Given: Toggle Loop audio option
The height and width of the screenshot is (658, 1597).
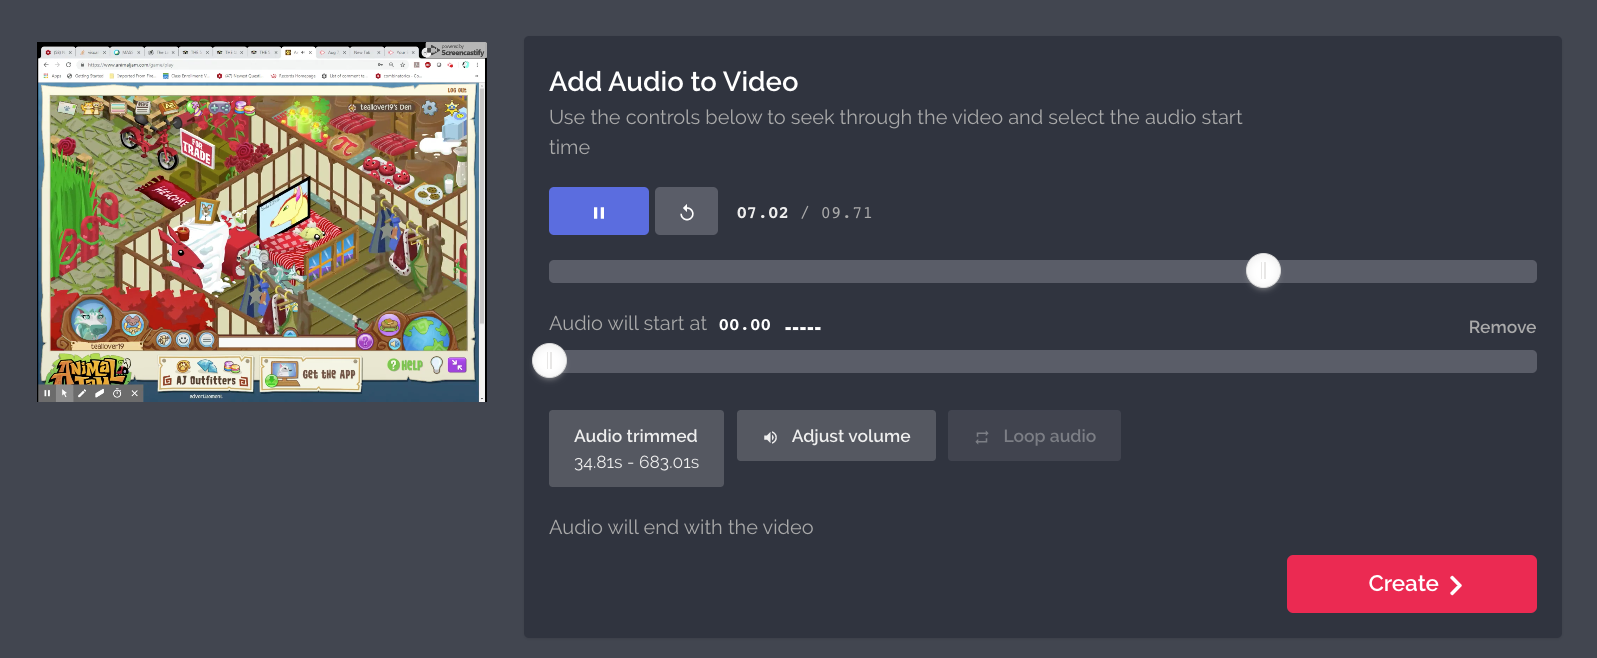Looking at the screenshot, I should [1034, 436].
